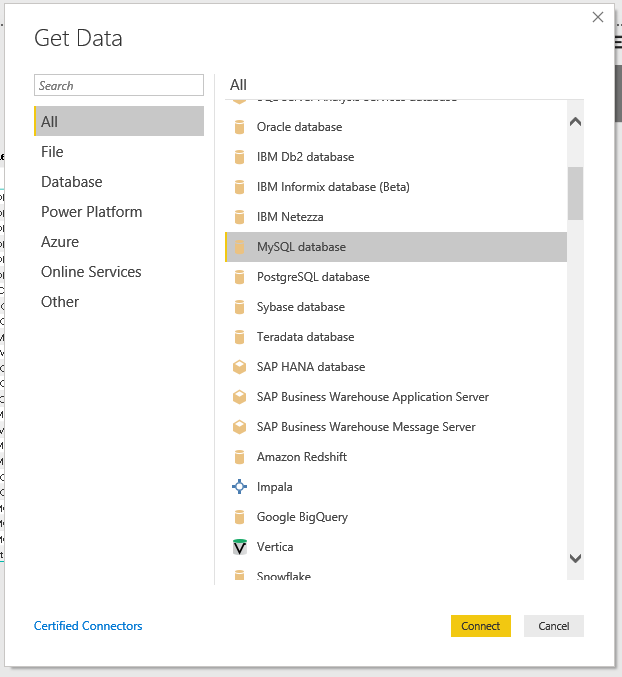Select the Power Platform category
Viewport: 622px width, 677px height.
[x=119, y=212]
